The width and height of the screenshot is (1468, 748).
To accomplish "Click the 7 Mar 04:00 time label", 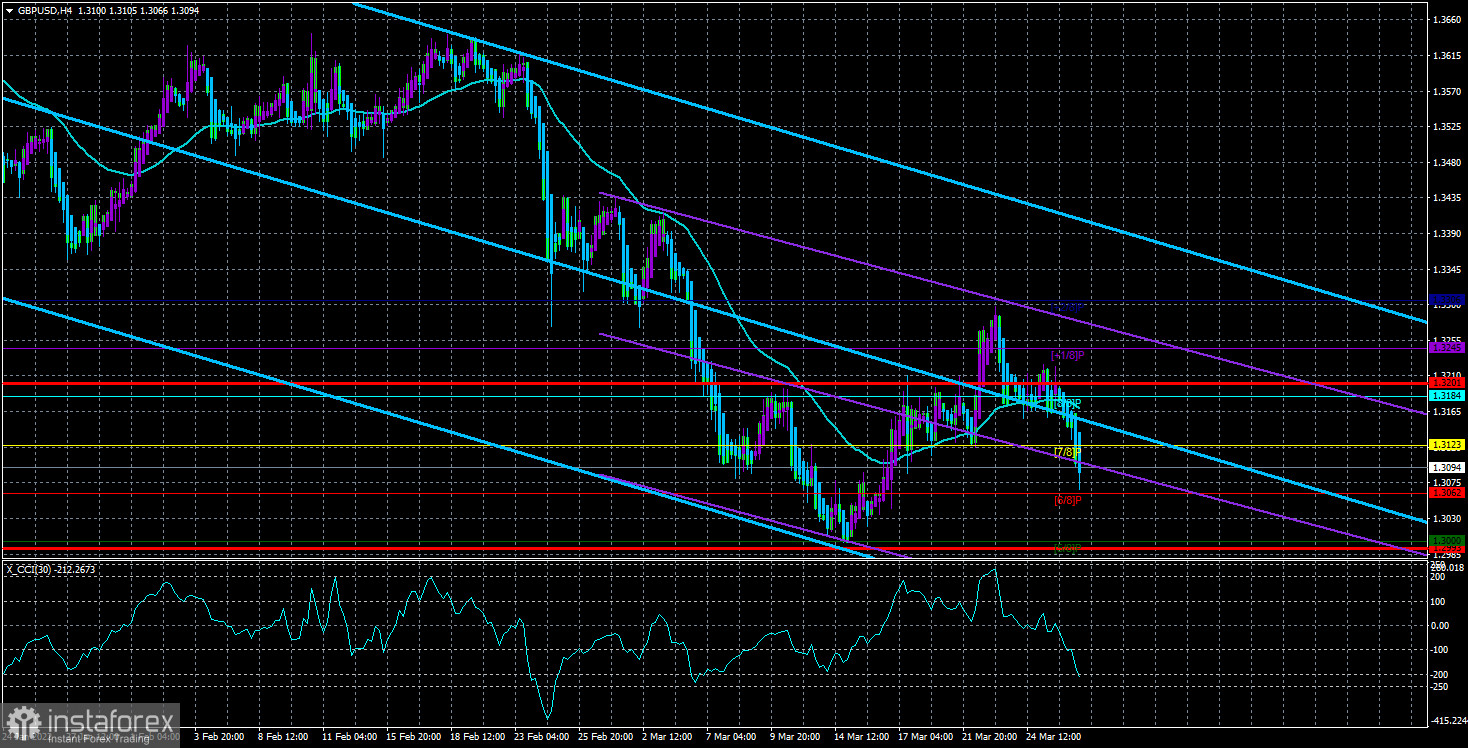I will [731, 737].
